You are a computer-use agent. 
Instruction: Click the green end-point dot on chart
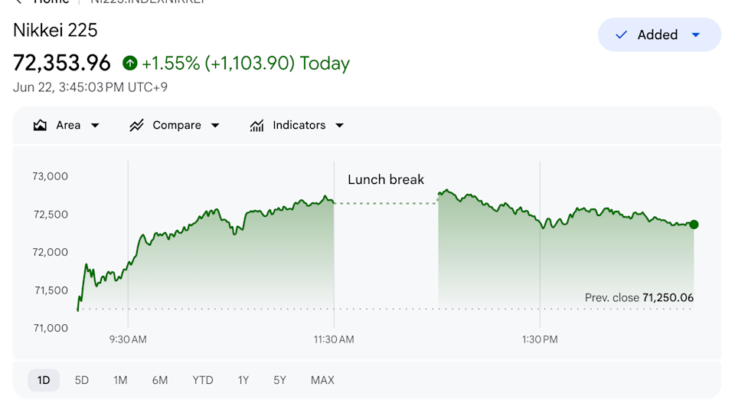[694, 225]
